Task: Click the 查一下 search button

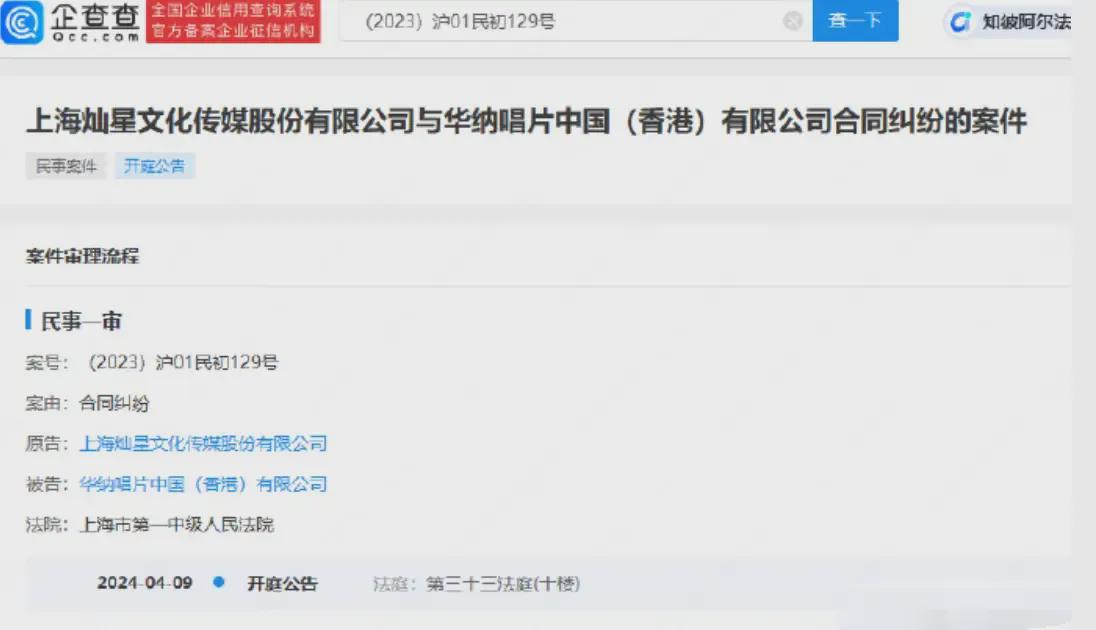Action: (x=855, y=21)
